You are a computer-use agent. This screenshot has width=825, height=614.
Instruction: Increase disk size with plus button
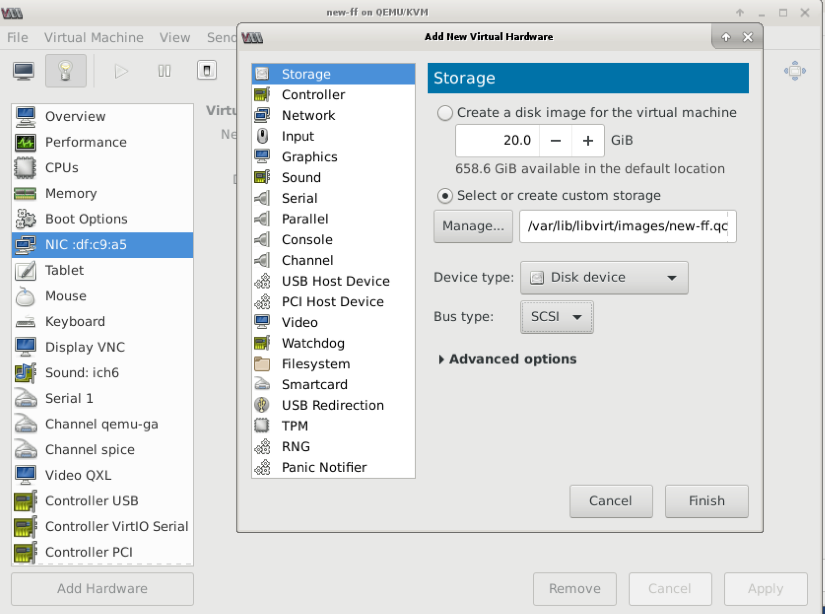pyautogui.click(x=588, y=141)
